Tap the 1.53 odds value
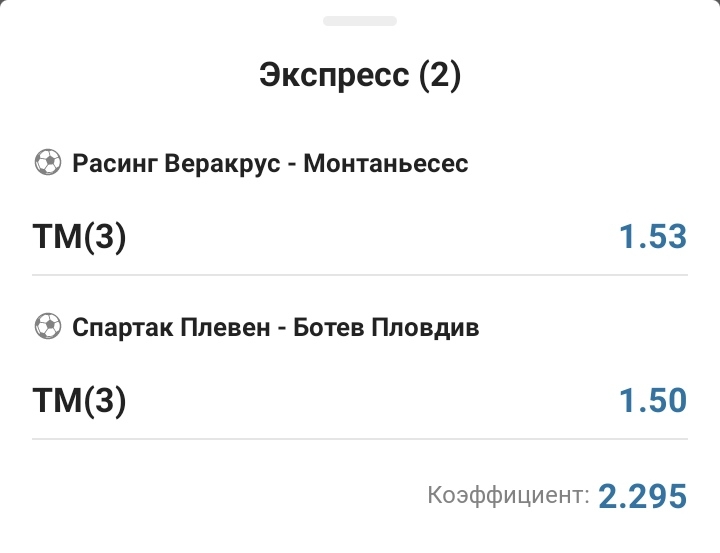Image resolution: width=720 pixels, height=553 pixels. [x=653, y=237]
